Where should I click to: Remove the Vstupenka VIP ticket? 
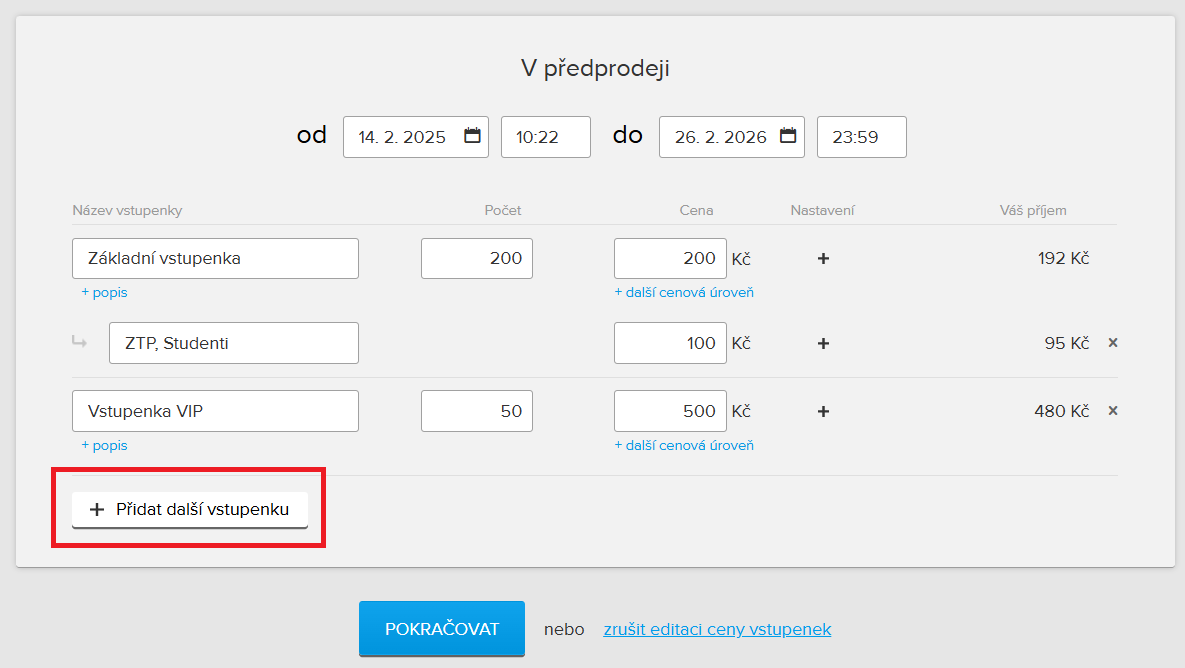(x=1113, y=411)
